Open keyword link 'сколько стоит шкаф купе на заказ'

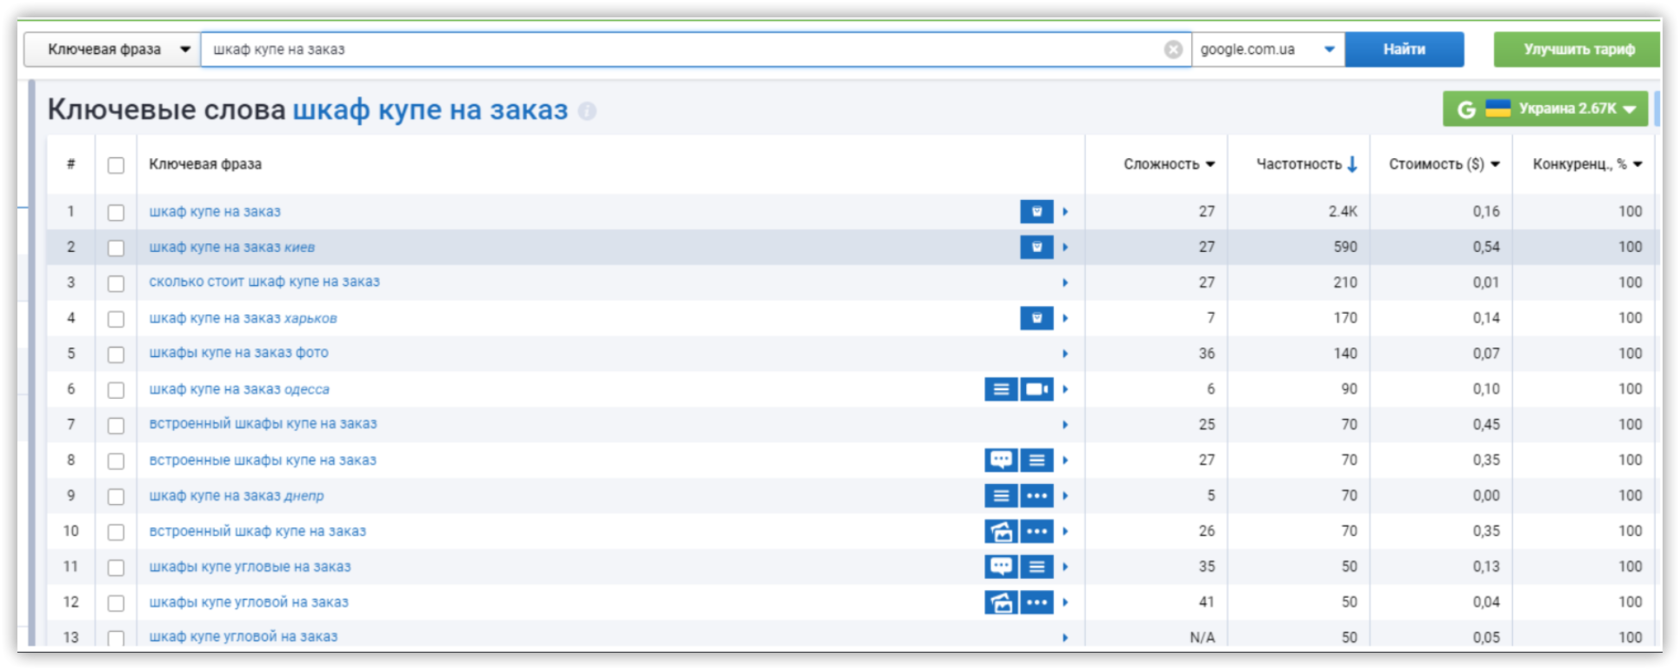pyautogui.click(x=264, y=282)
